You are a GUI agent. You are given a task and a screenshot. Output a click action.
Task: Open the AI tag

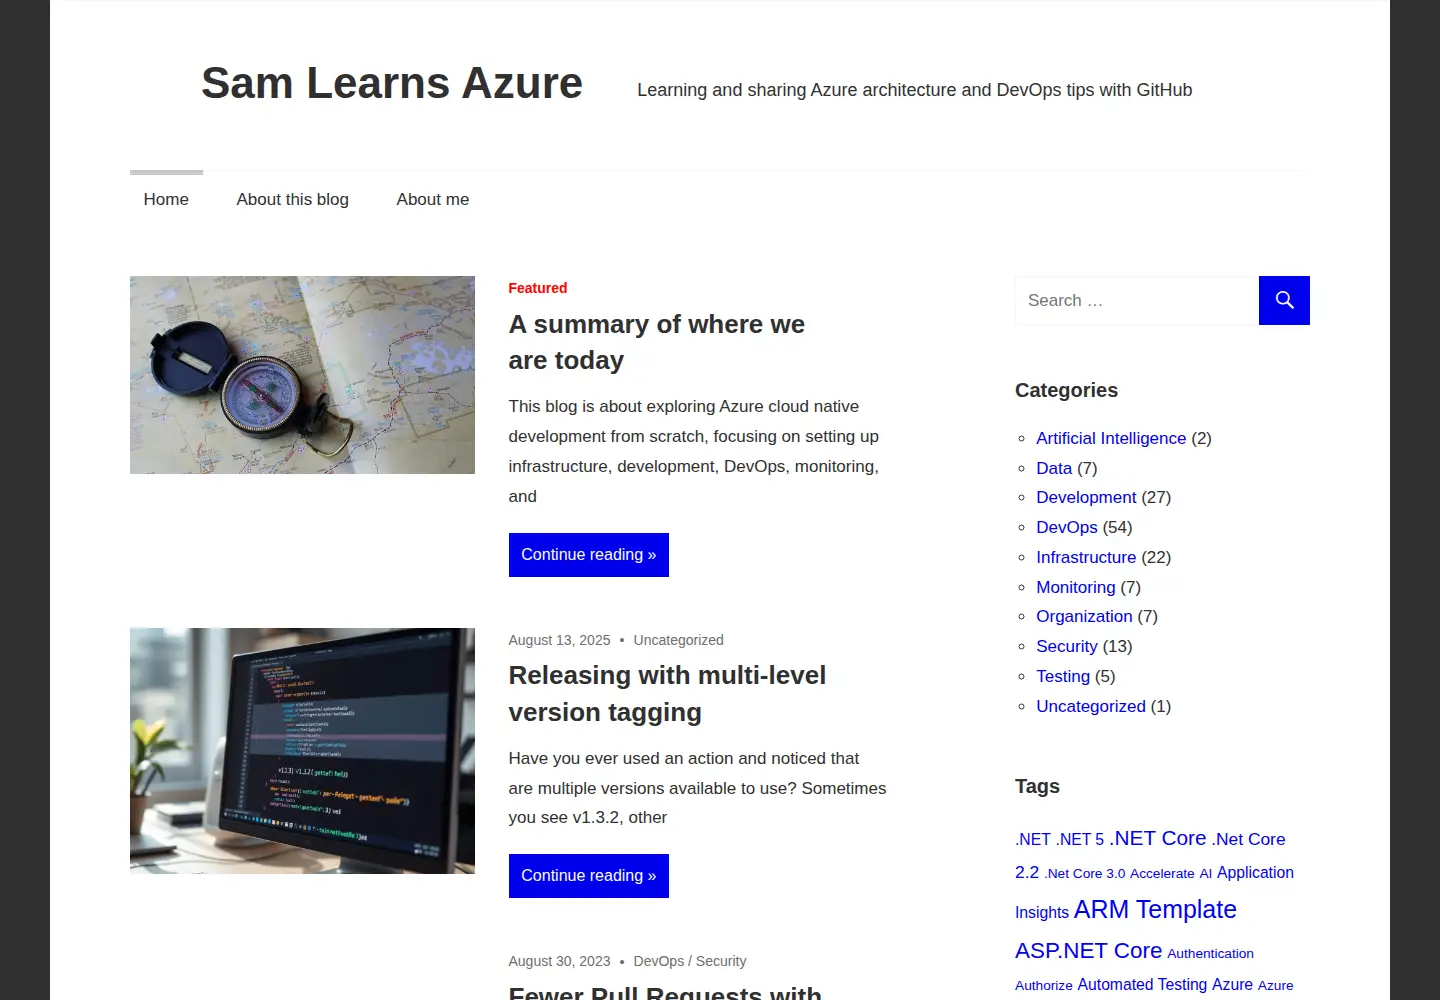[x=1206, y=873]
